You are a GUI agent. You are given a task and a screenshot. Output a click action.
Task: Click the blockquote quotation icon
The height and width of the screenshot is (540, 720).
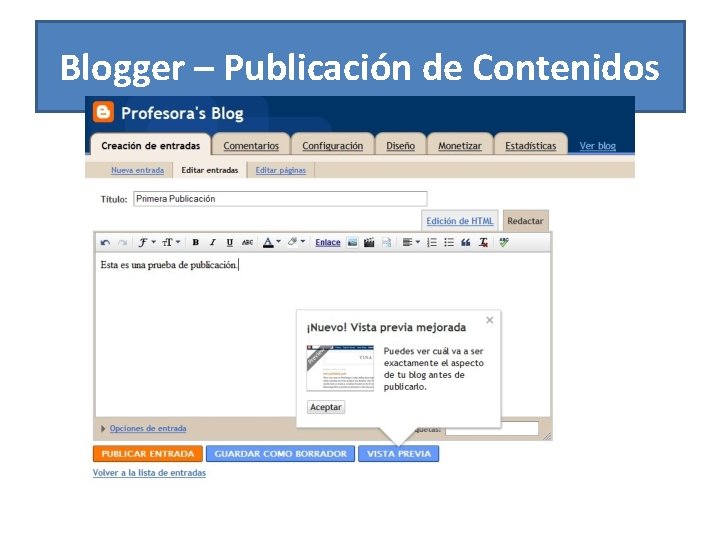tap(466, 242)
